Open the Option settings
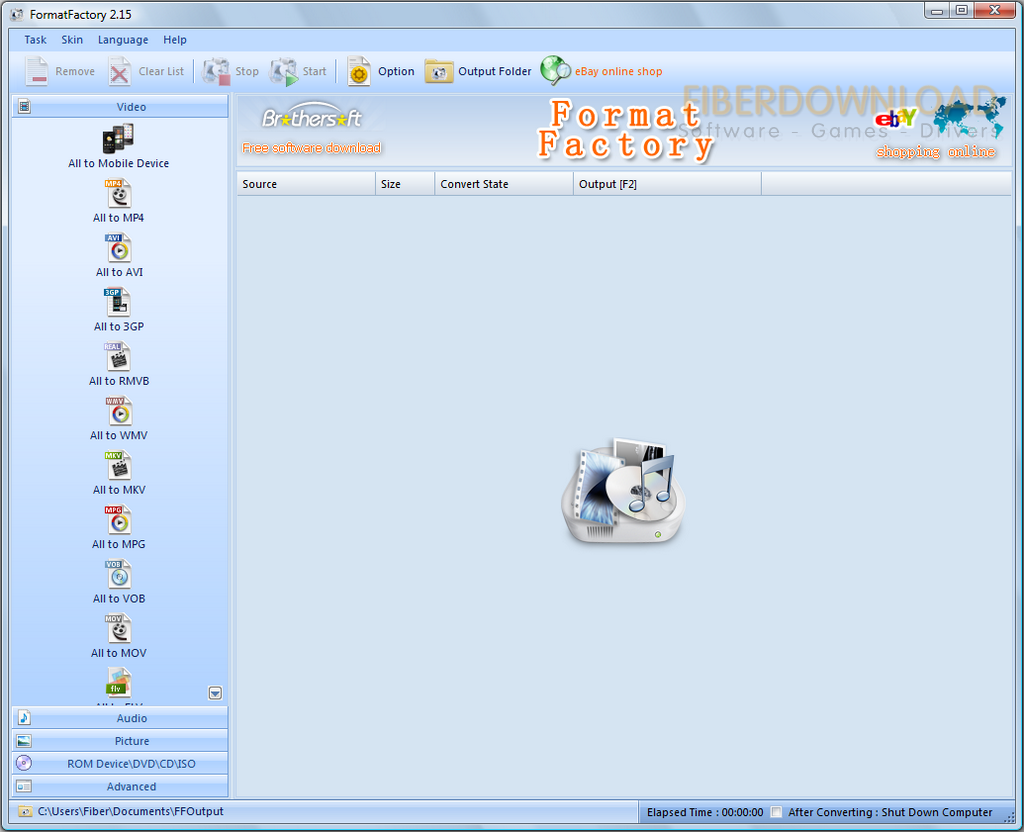 click(380, 71)
